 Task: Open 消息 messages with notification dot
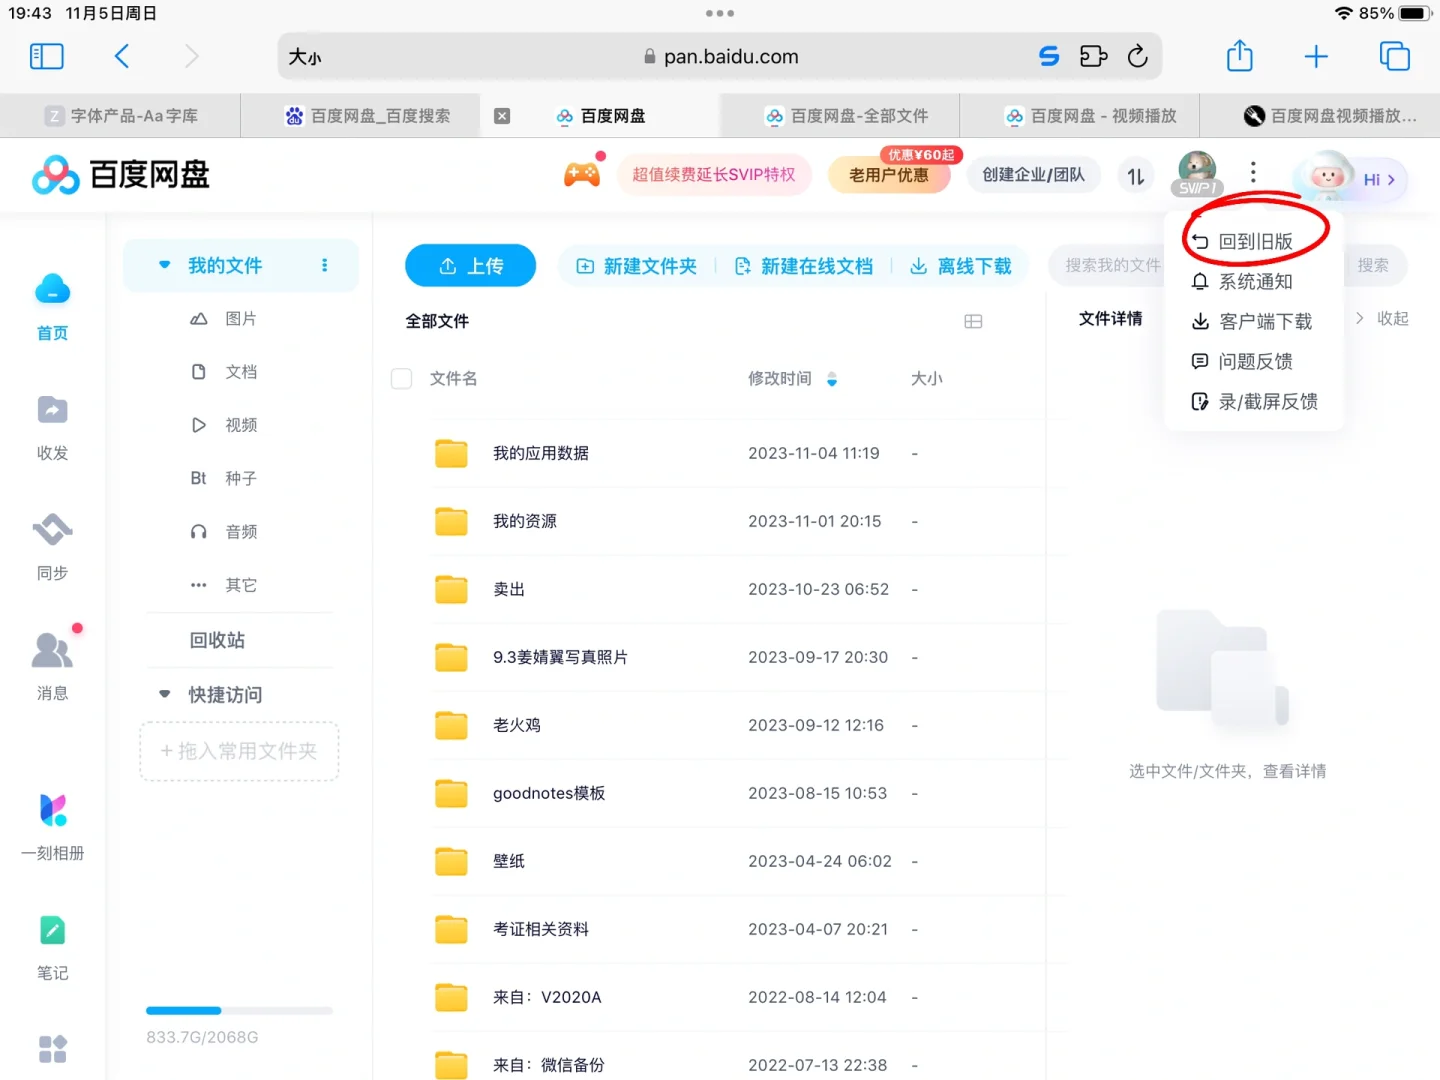(52, 660)
